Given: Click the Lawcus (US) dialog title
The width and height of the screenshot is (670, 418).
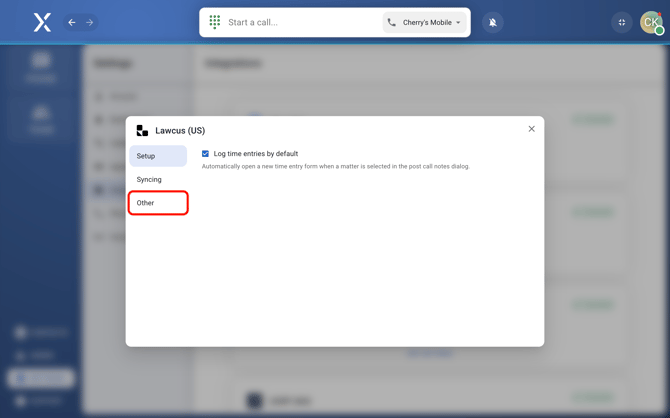Looking at the screenshot, I should tap(180, 131).
